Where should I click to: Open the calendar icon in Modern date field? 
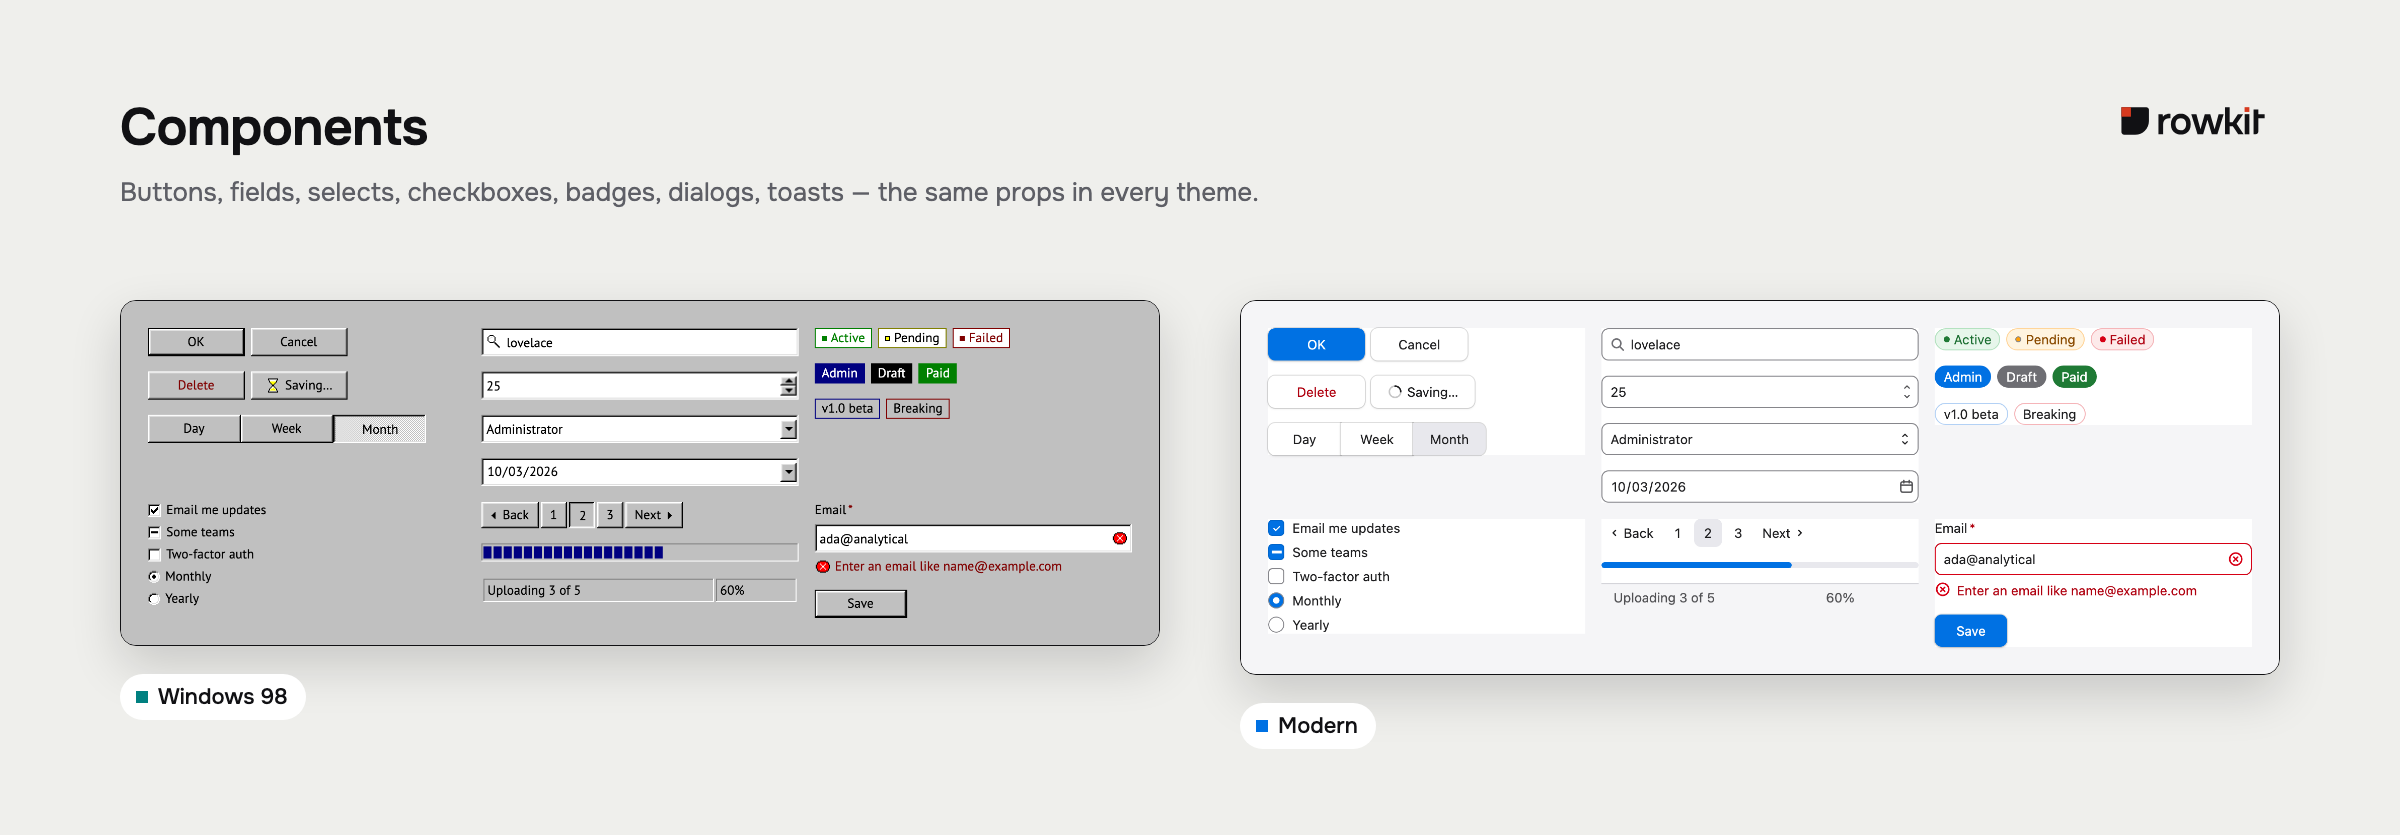1906,486
